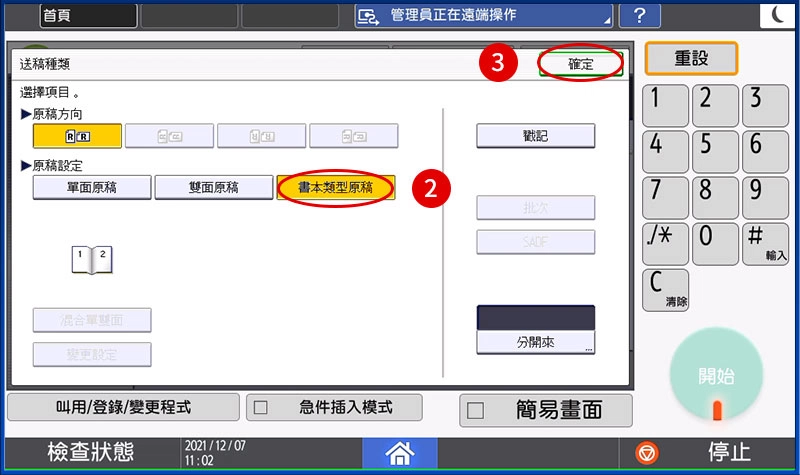
Task: Tap keypad number 6
Action: click(x=765, y=152)
